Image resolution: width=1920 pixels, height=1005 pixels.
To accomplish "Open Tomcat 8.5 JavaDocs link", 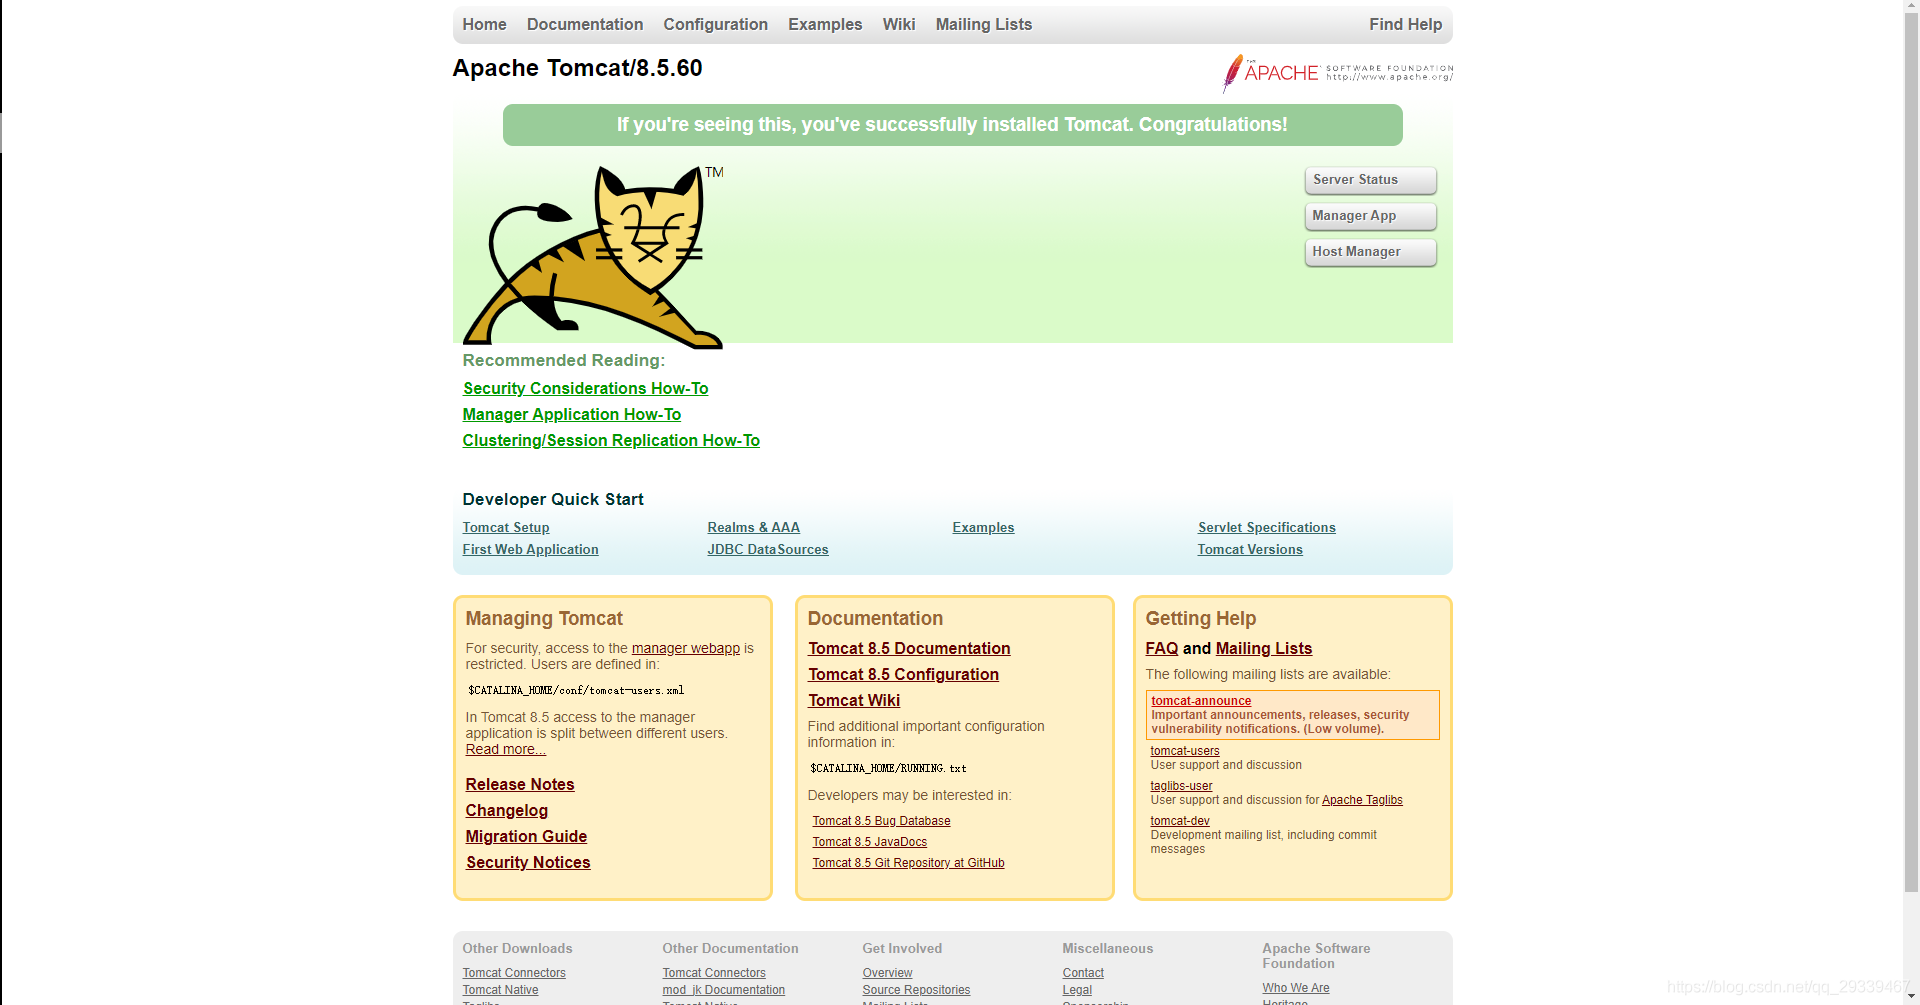I will pyautogui.click(x=869, y=842).
